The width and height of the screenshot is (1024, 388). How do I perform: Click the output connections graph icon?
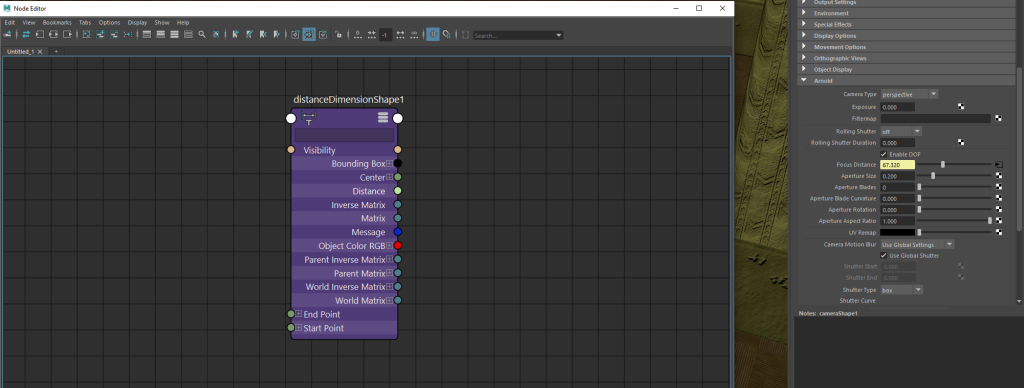point(67,35)
